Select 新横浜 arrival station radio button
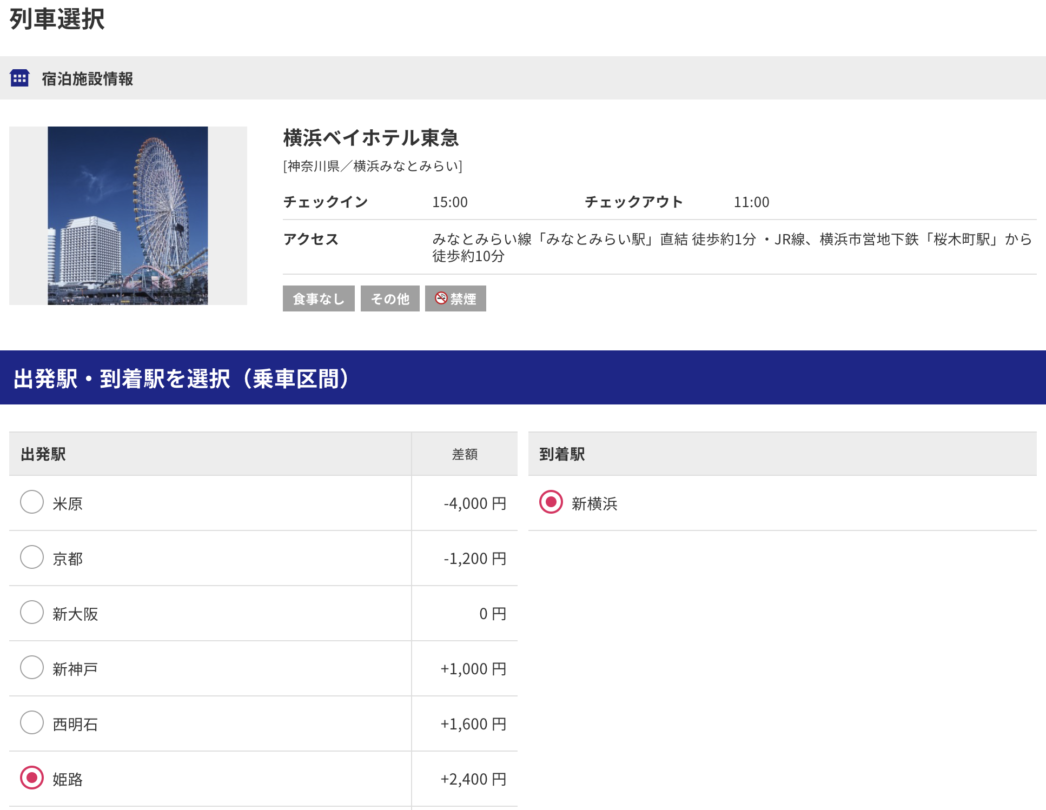 (550, 502)
